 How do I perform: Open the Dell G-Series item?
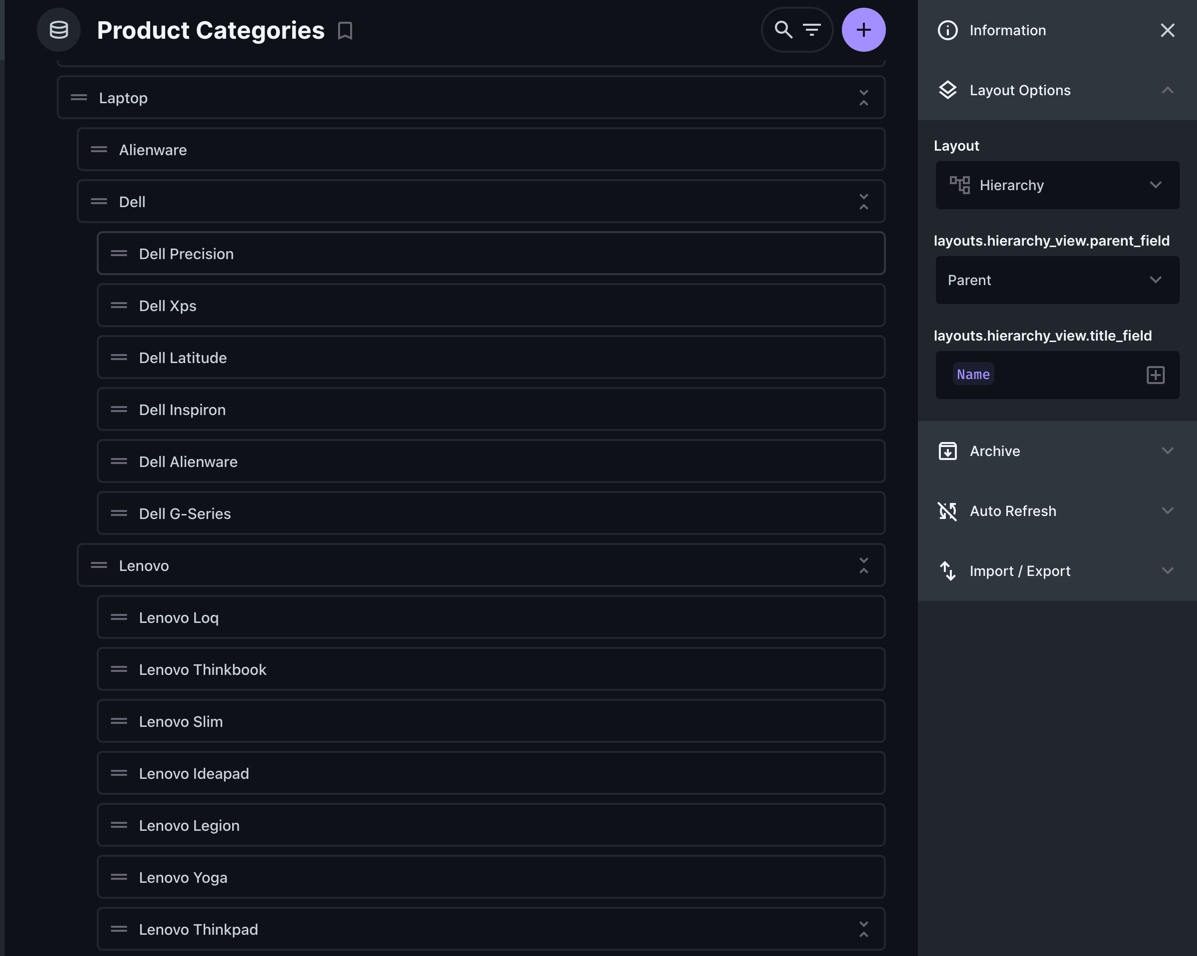click(491, 513)
